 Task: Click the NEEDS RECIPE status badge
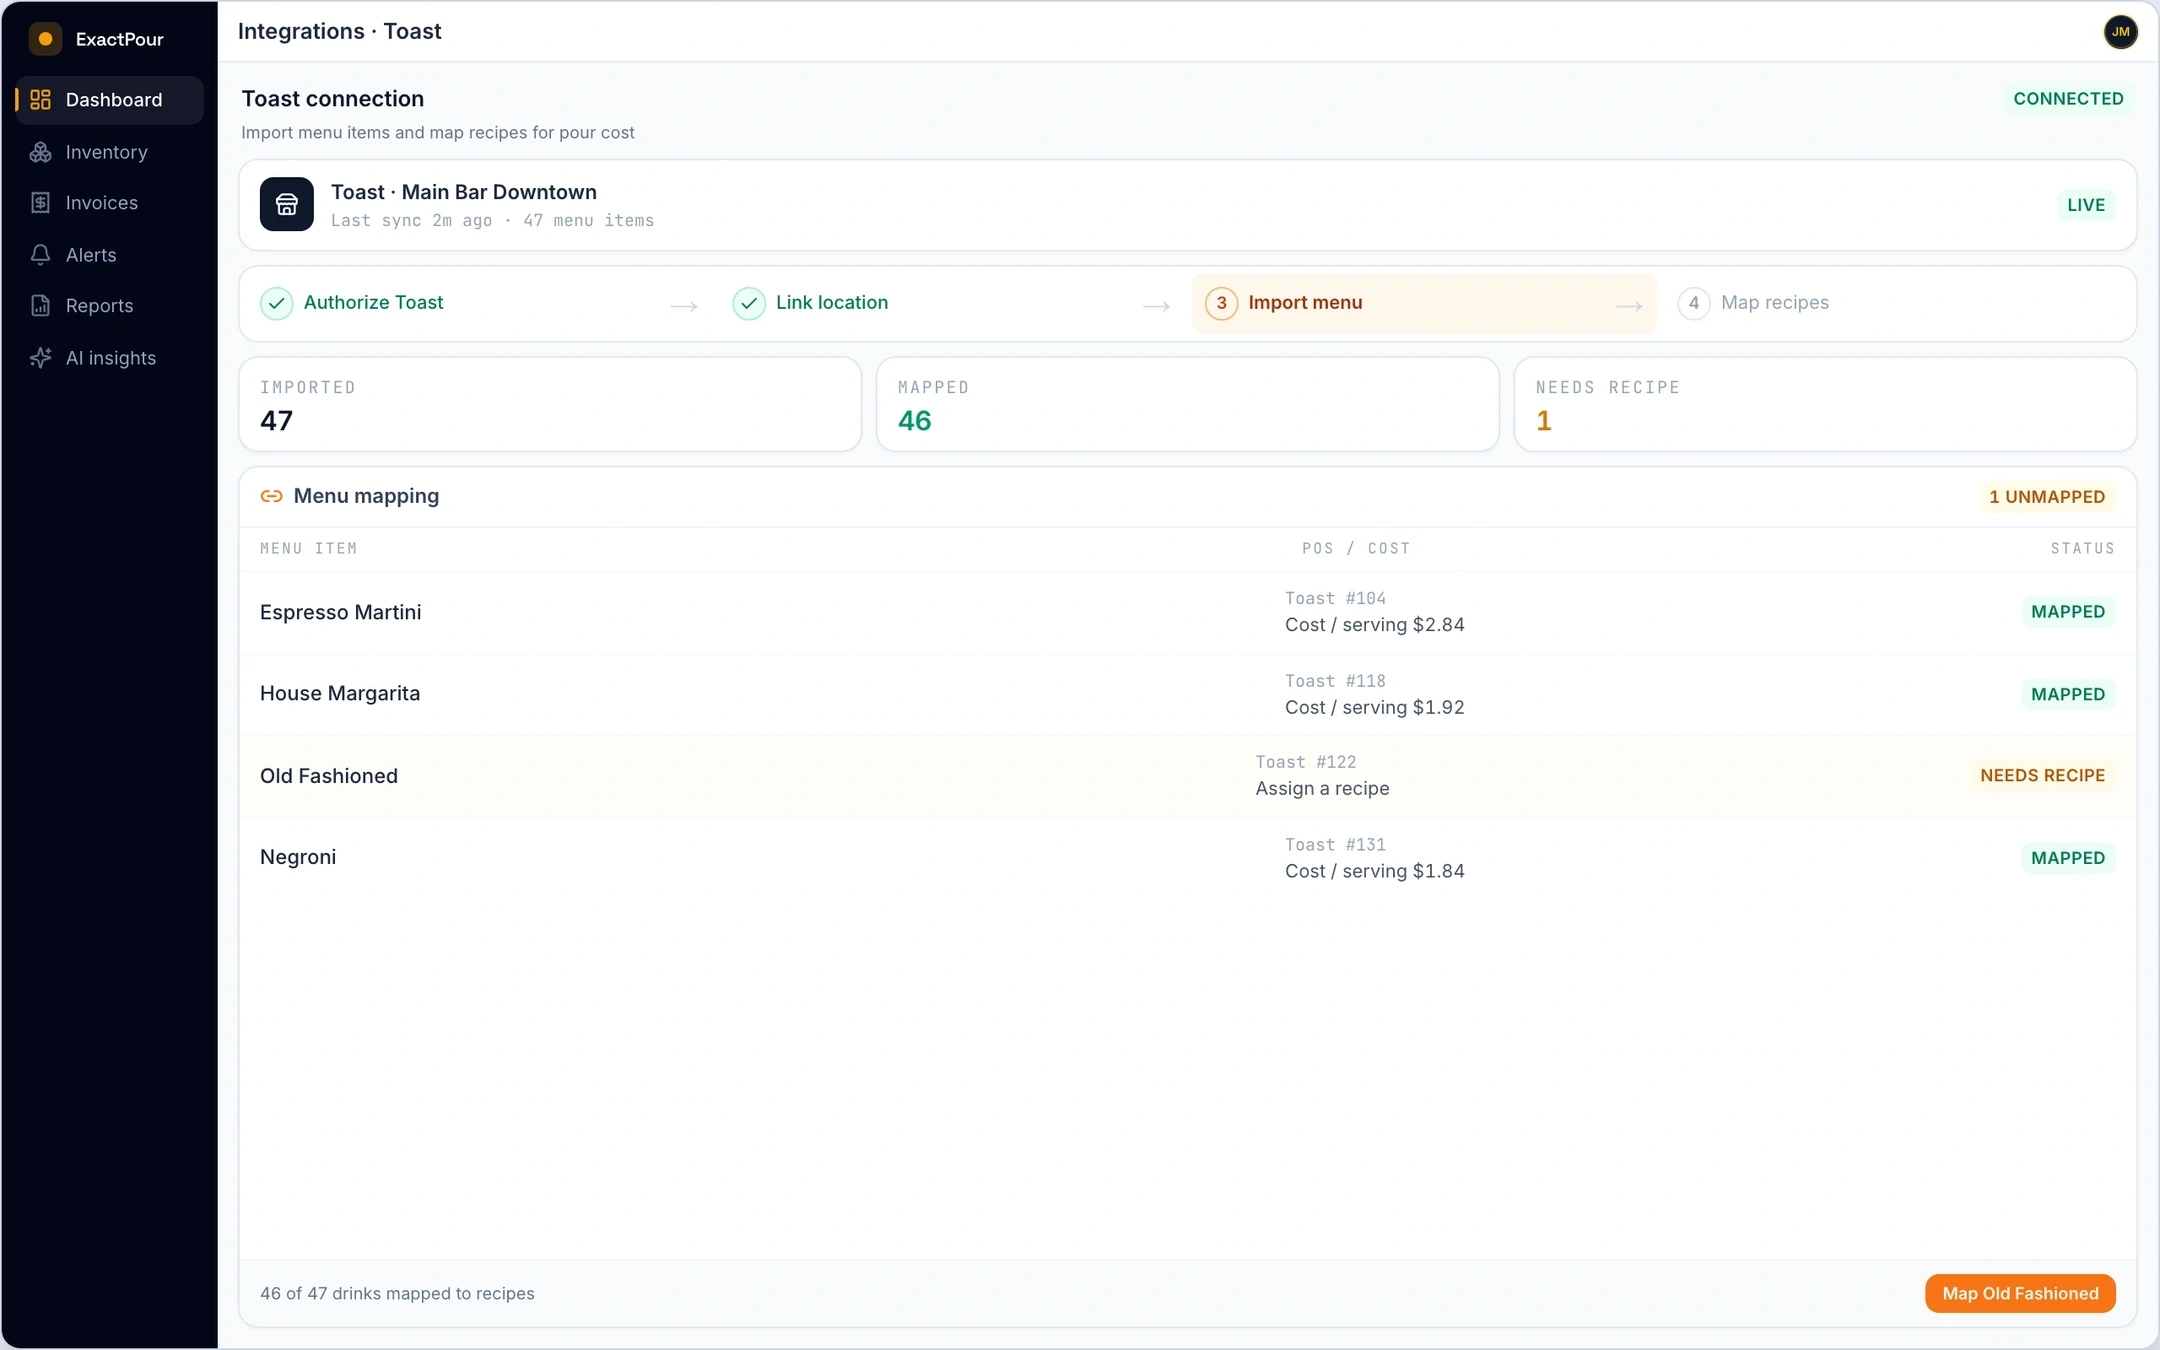[2042, 776]
